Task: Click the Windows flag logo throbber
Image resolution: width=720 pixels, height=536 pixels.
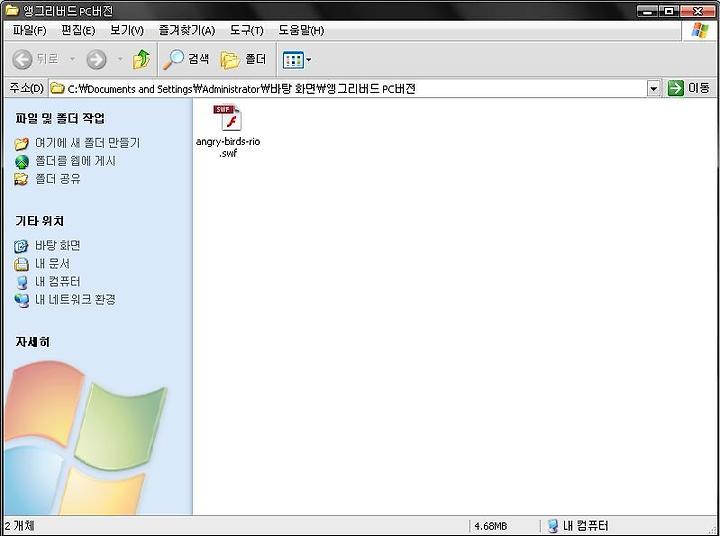Action: pyautogui.click(x=700, y=31)
